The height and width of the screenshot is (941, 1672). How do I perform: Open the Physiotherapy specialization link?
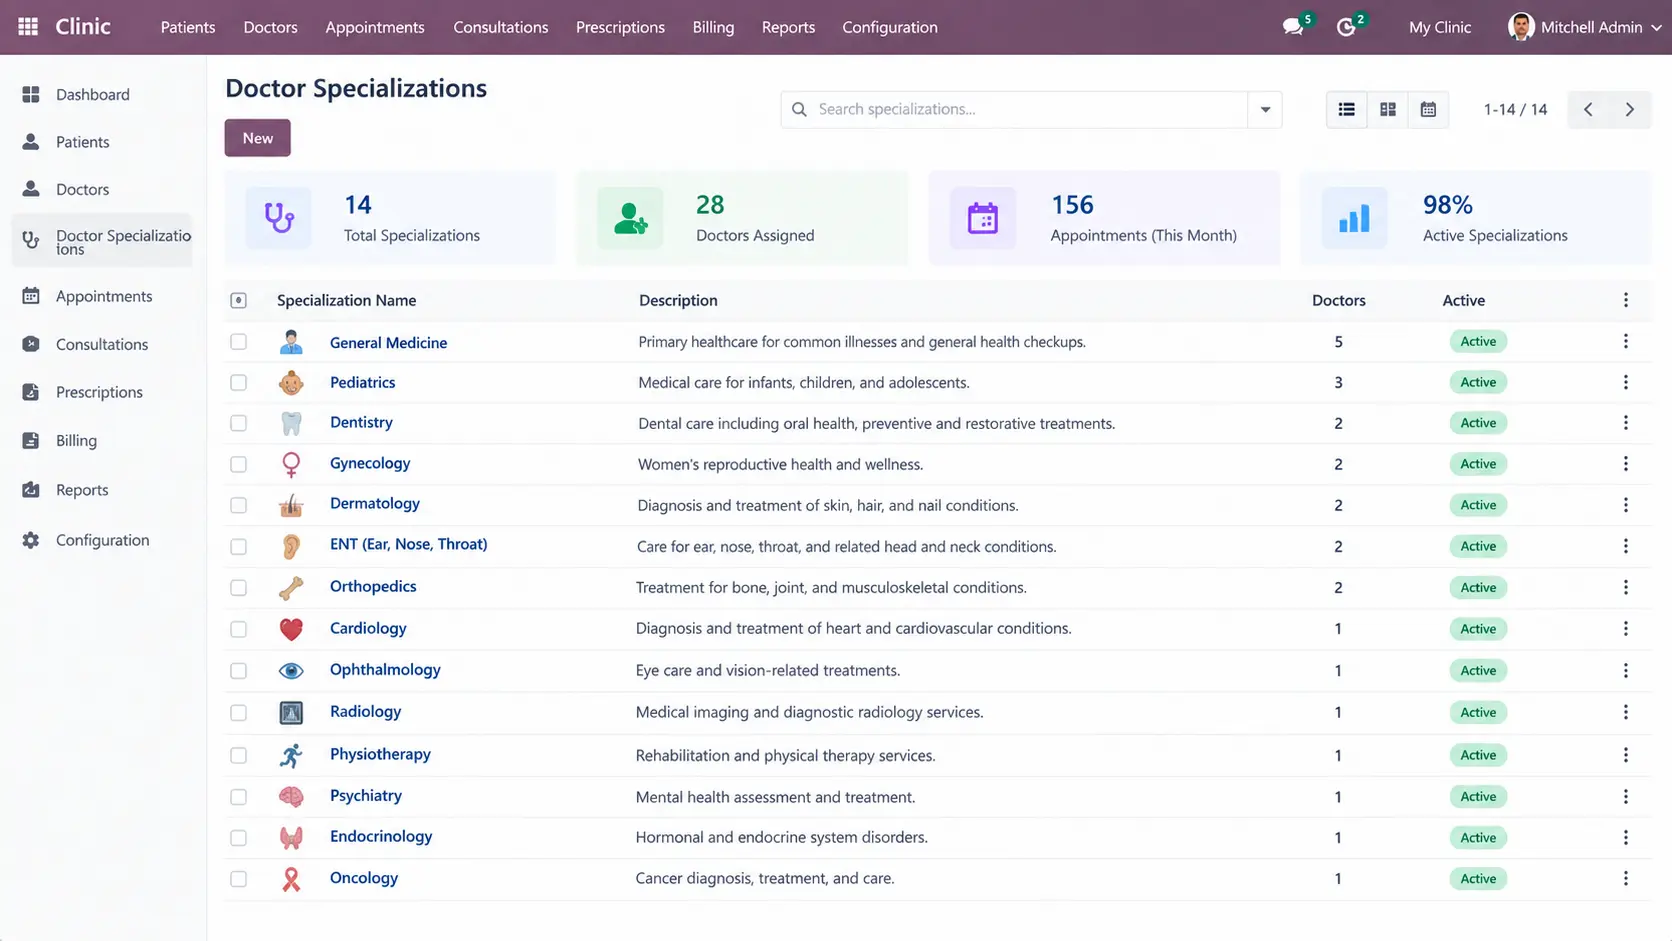380,754
